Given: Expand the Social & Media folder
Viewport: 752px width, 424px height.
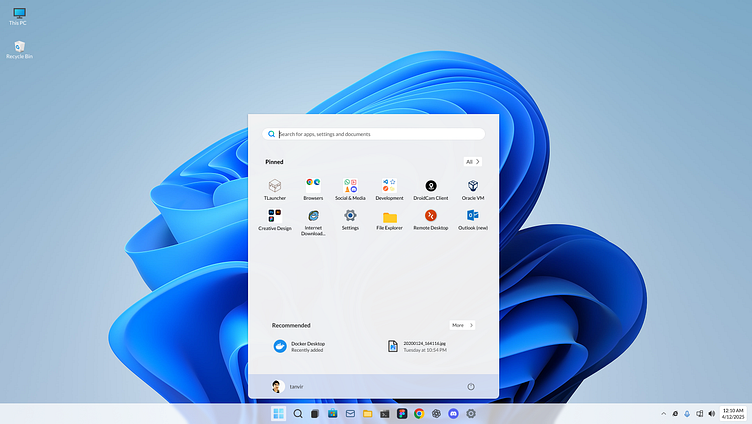Looking at the screenshot, I should (x=350, y=187).
